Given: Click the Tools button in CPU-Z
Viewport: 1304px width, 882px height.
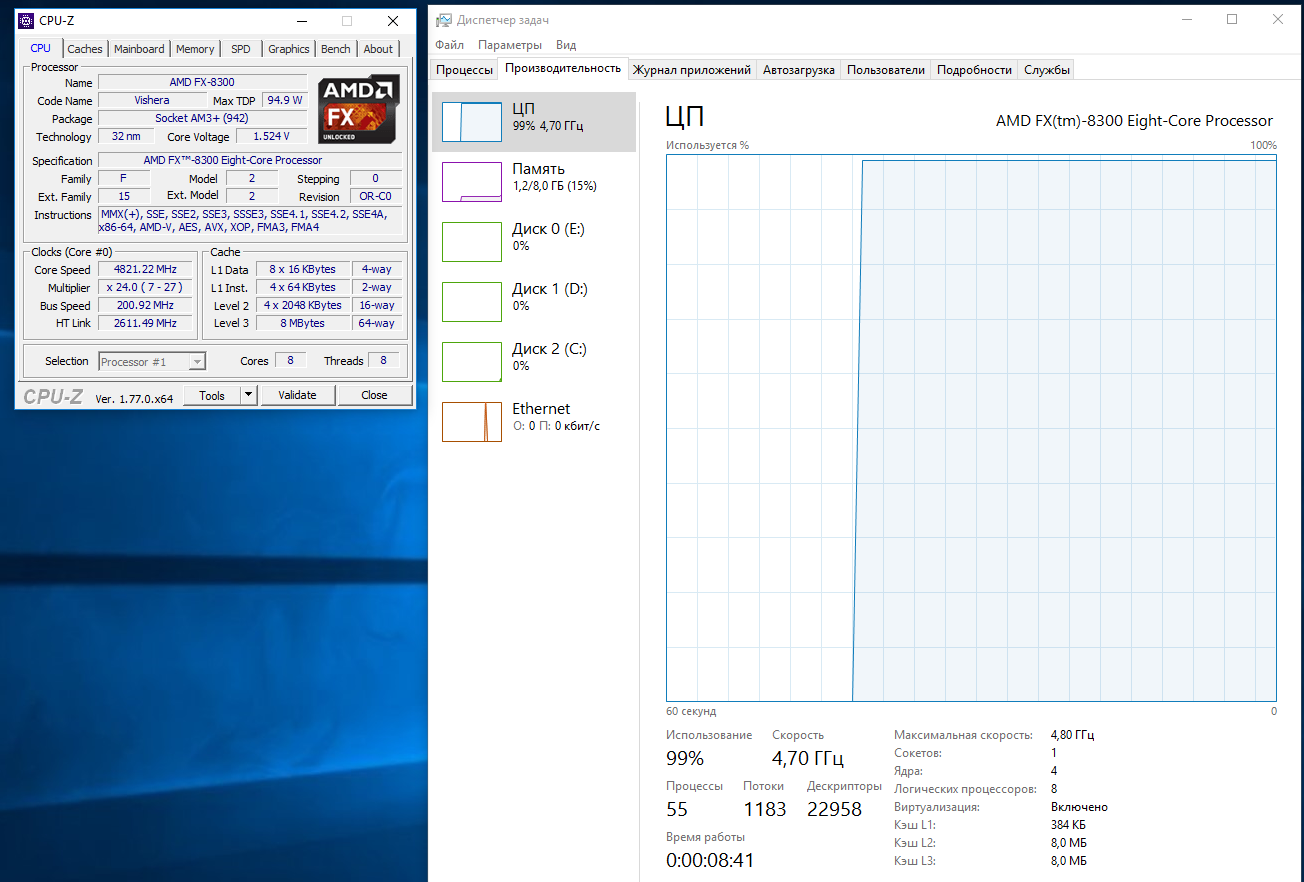Looking at the screenshot, I should (212, 395).
